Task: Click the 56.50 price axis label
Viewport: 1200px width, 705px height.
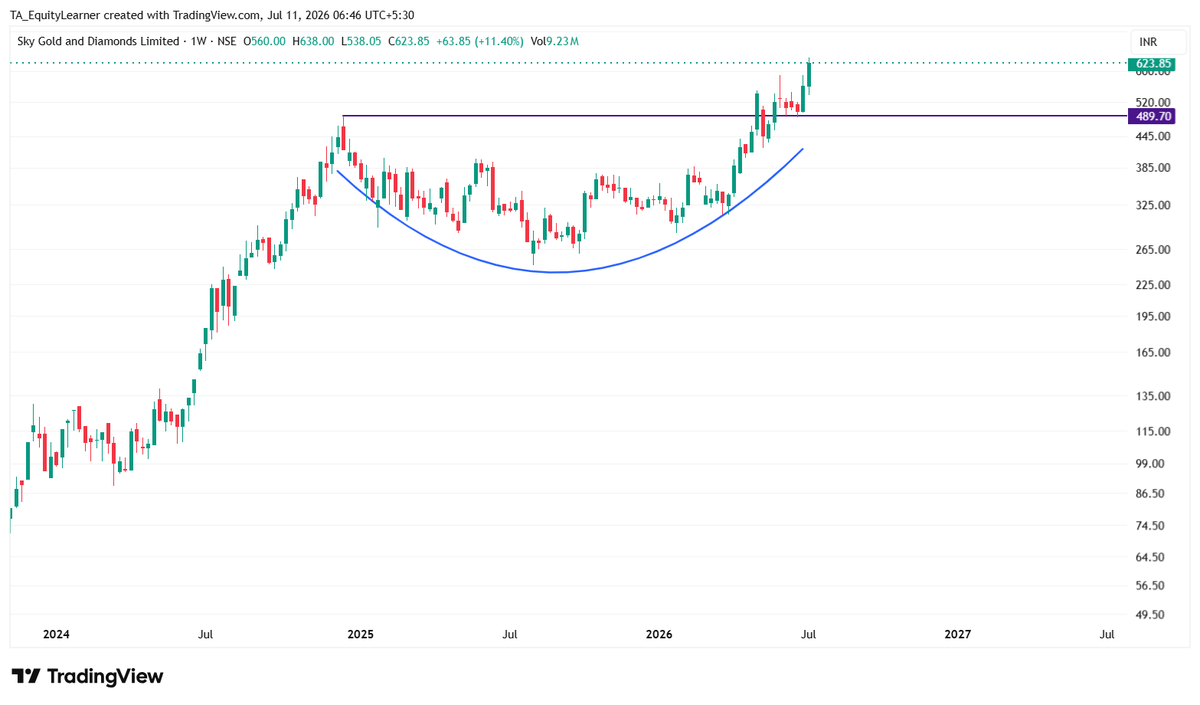Action: coord(1151,586)
